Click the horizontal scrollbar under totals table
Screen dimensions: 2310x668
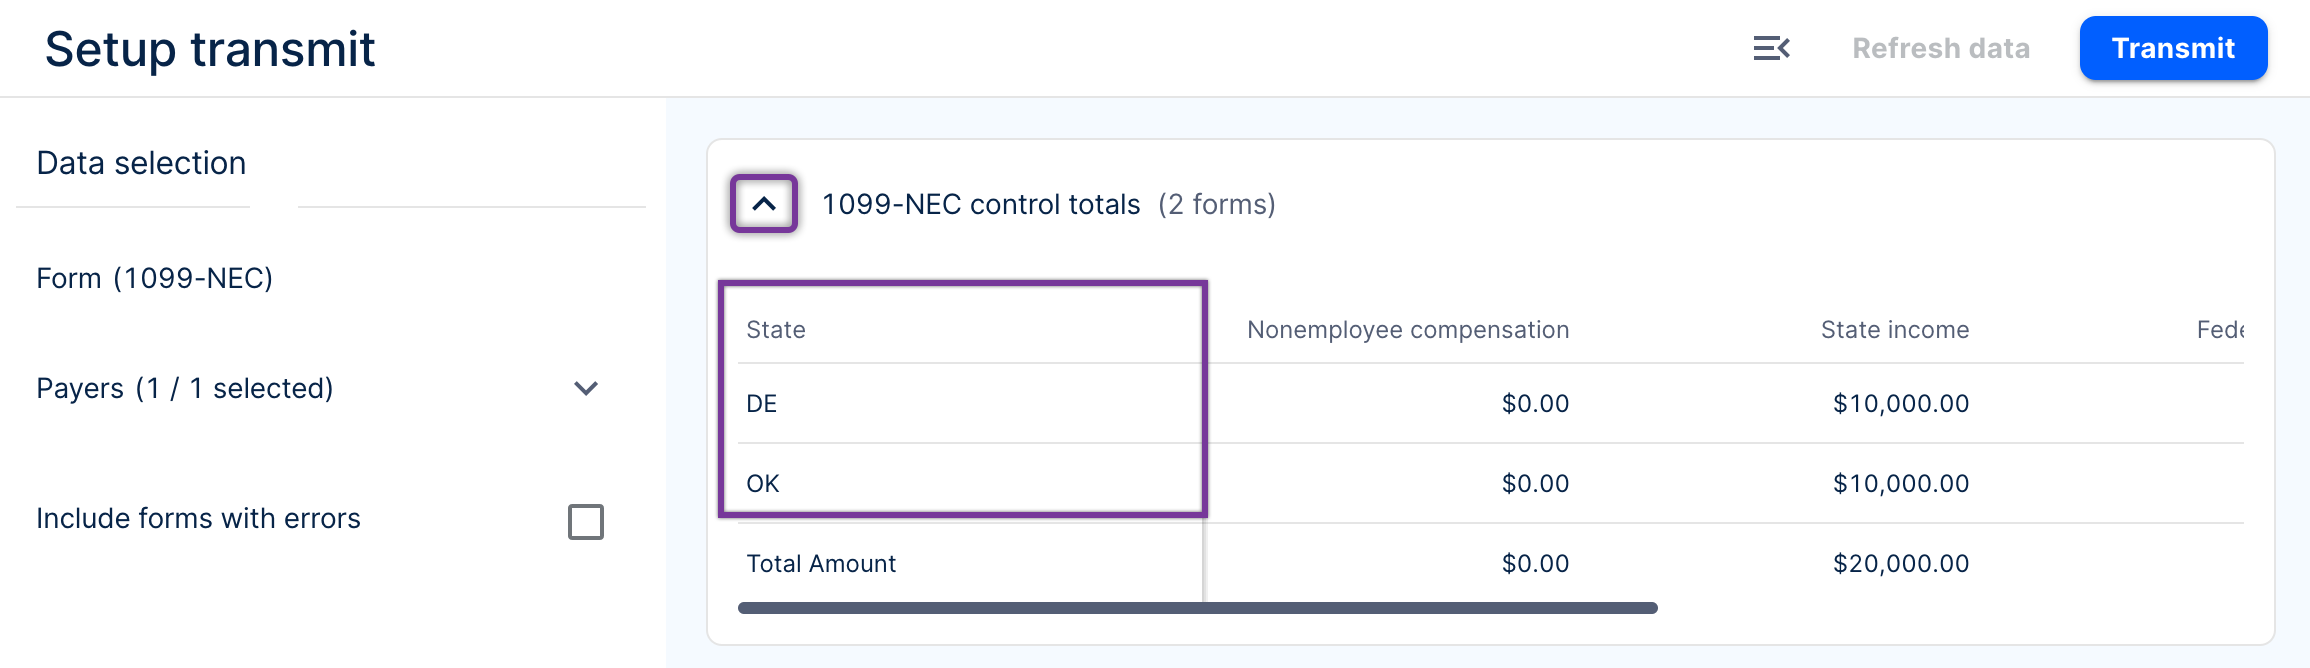1197,608
